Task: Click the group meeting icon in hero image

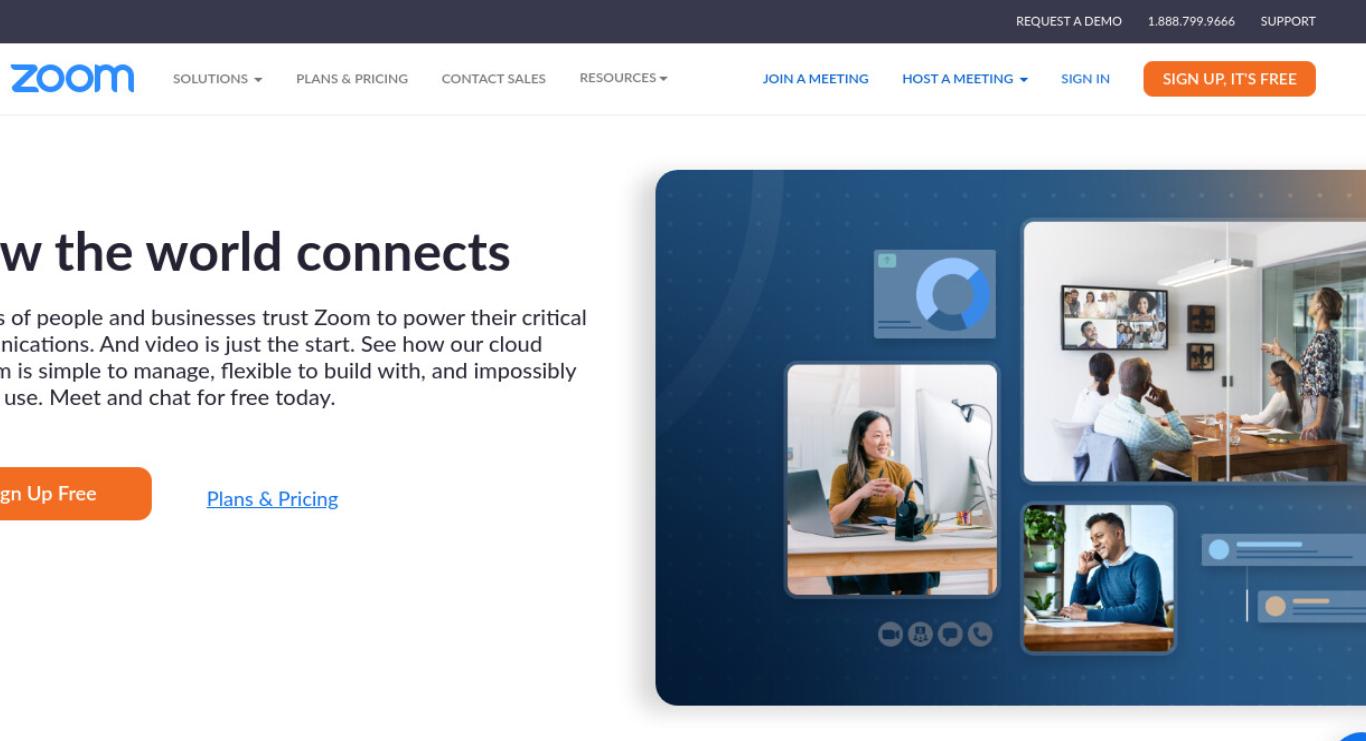Action: point(920,634)
